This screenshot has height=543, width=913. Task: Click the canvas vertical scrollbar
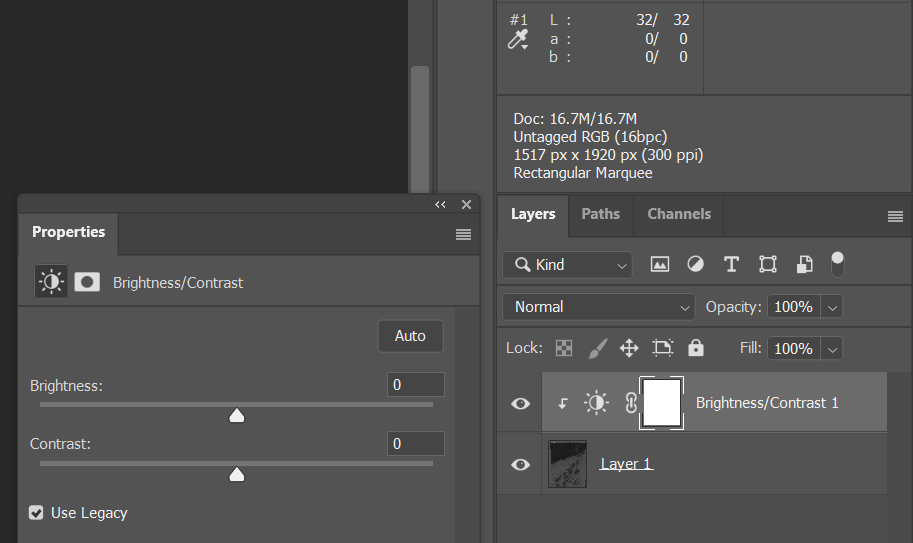[x=420, y=129]
